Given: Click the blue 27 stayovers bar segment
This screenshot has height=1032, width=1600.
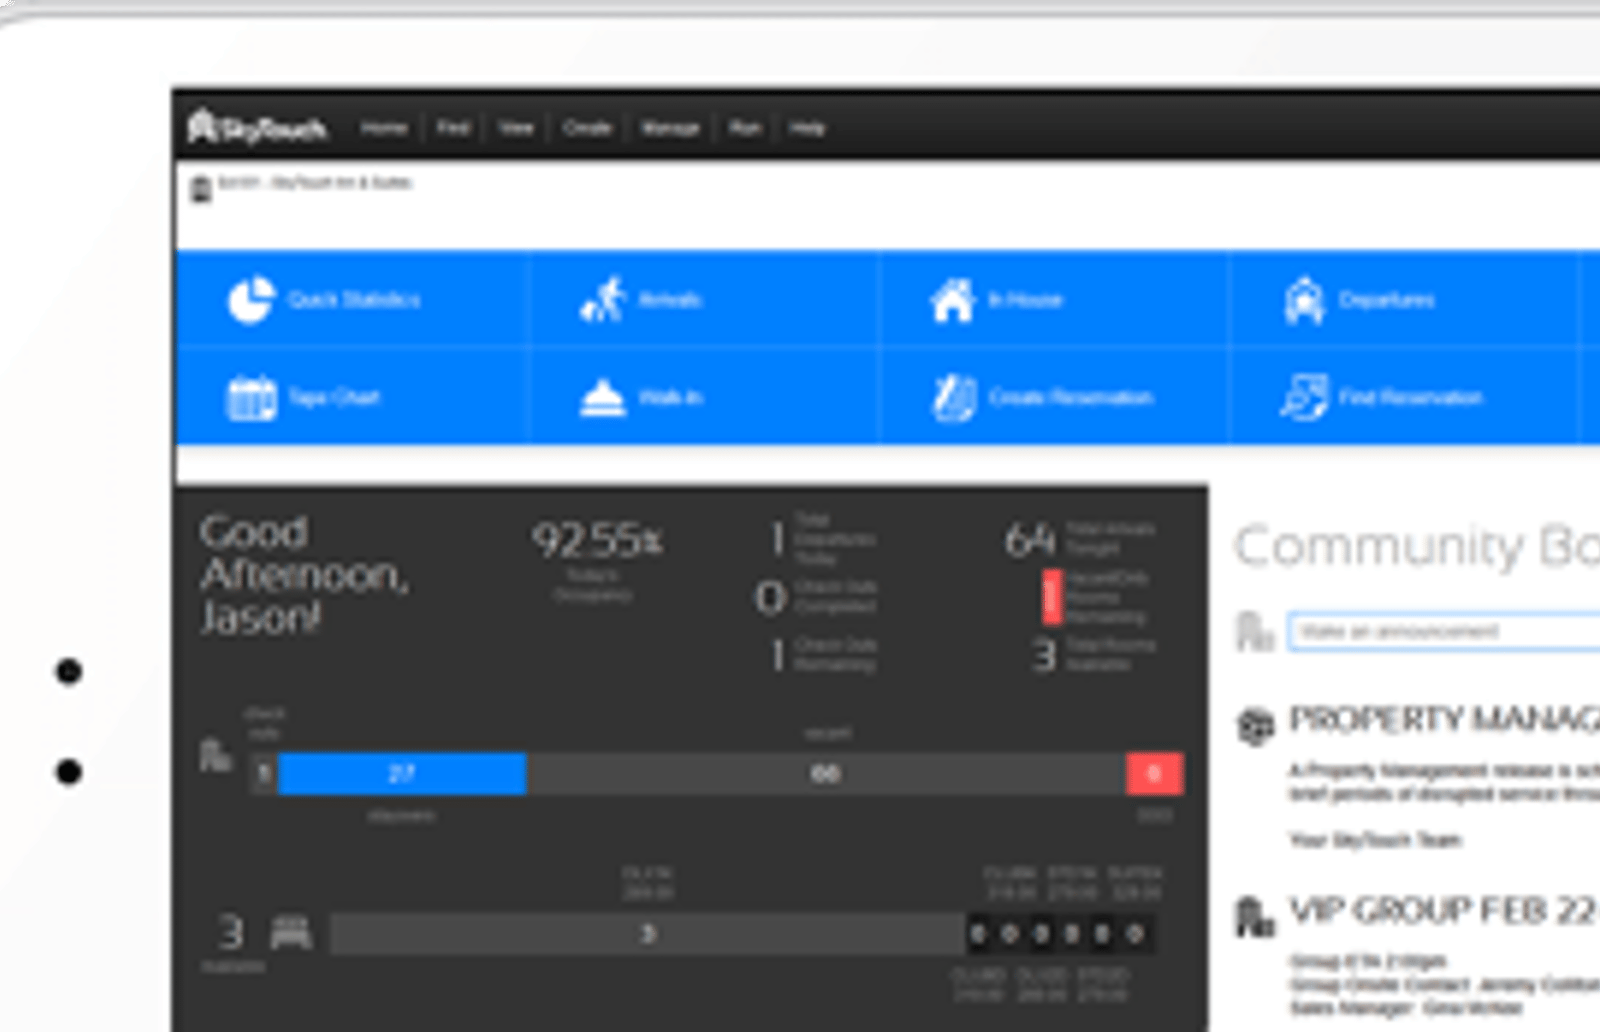Looking at the screenshot, I should point(402,773).
